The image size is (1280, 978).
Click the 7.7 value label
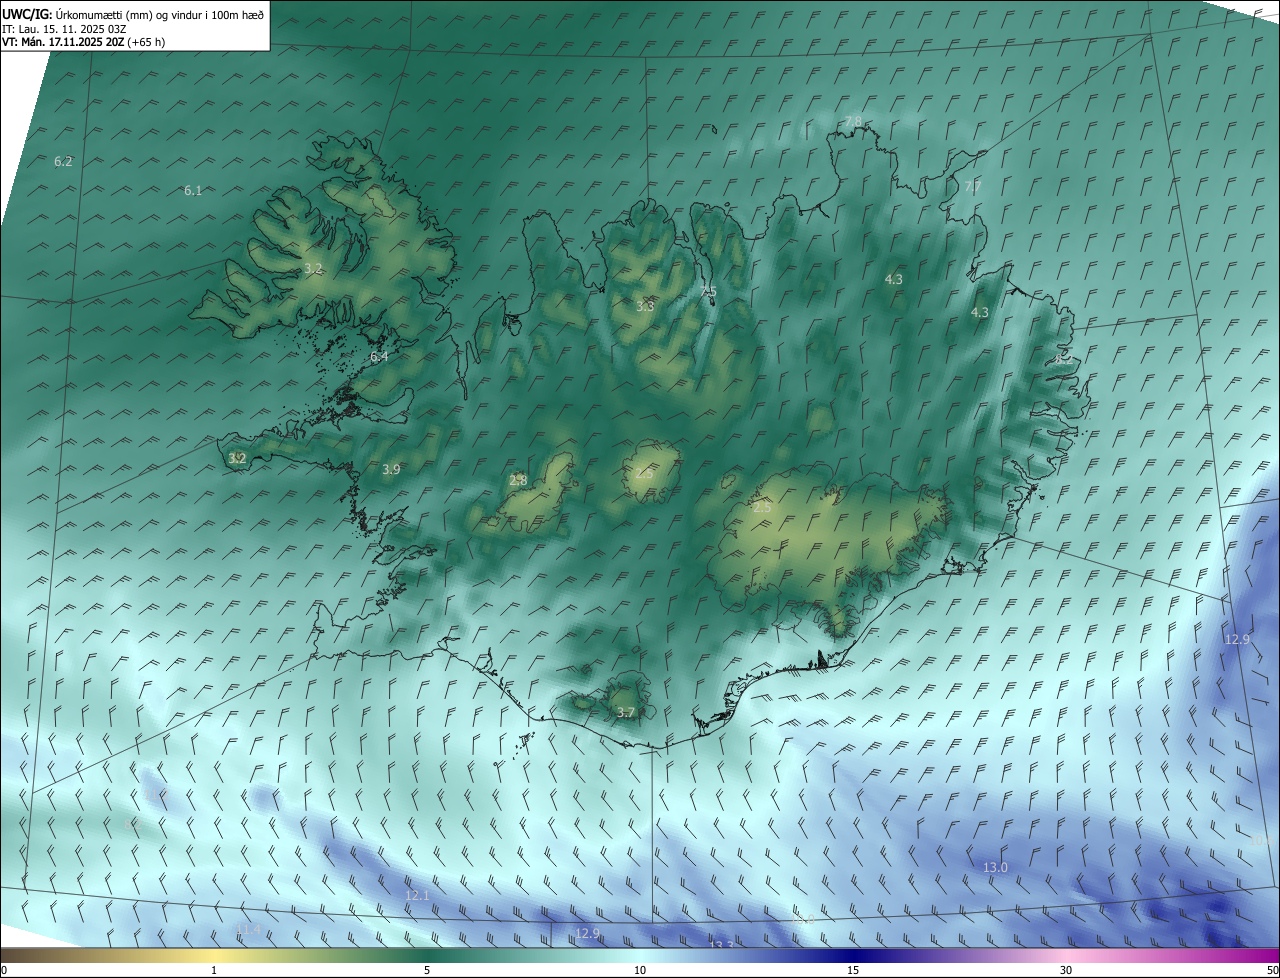972,186
